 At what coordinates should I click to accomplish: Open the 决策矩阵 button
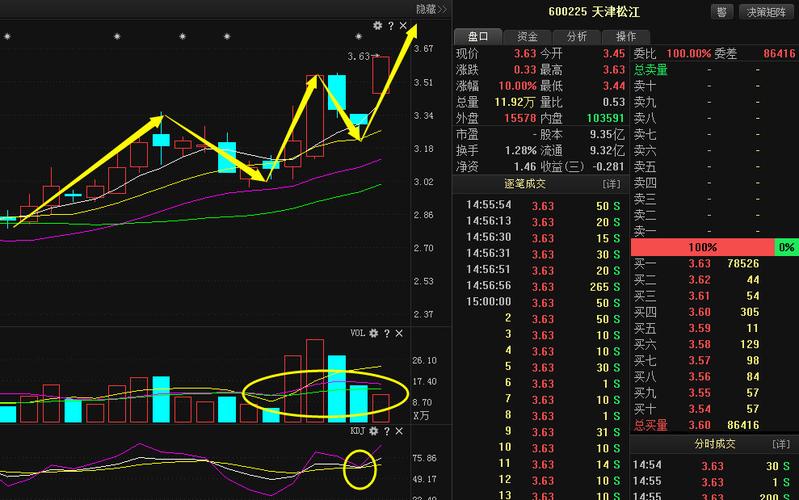click(766, 12)
